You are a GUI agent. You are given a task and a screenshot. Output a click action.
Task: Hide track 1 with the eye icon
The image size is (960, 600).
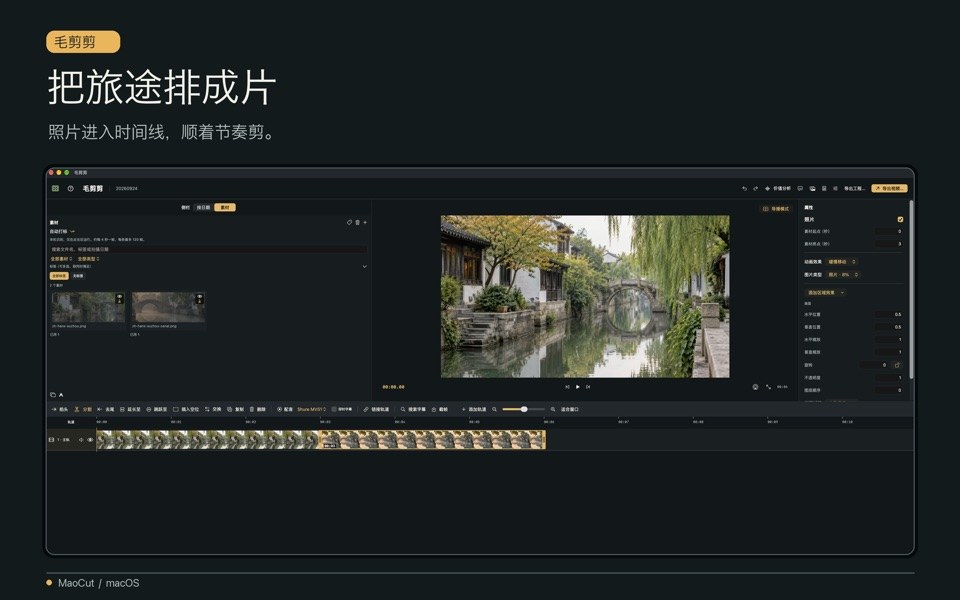(90, 440)
